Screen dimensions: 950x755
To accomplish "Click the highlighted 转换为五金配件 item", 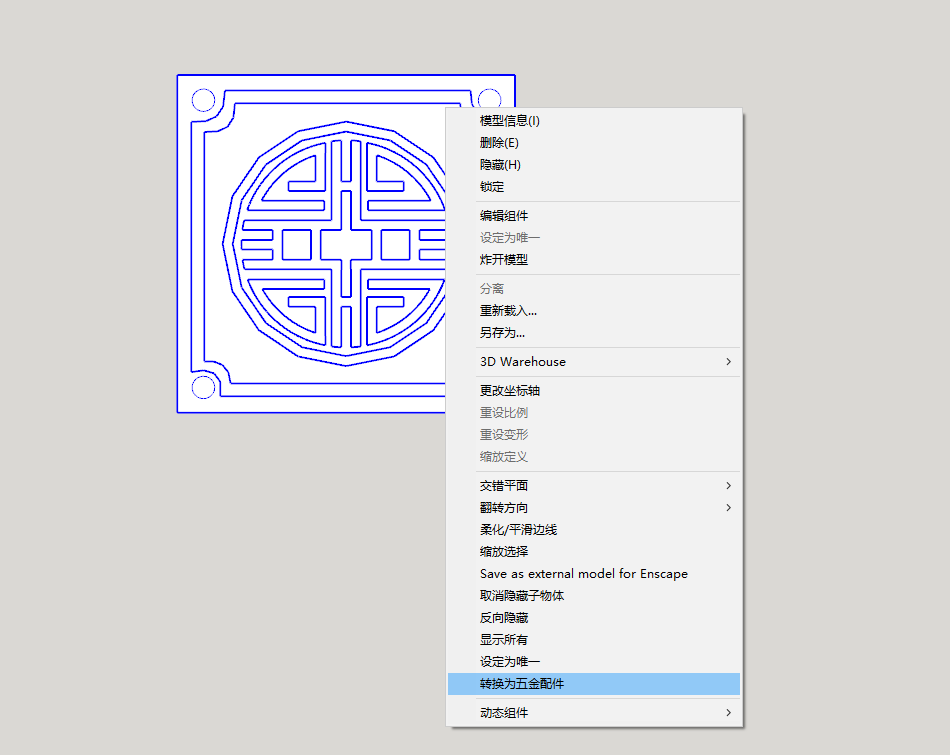I will pyautogui.click(x=522, y=685).
